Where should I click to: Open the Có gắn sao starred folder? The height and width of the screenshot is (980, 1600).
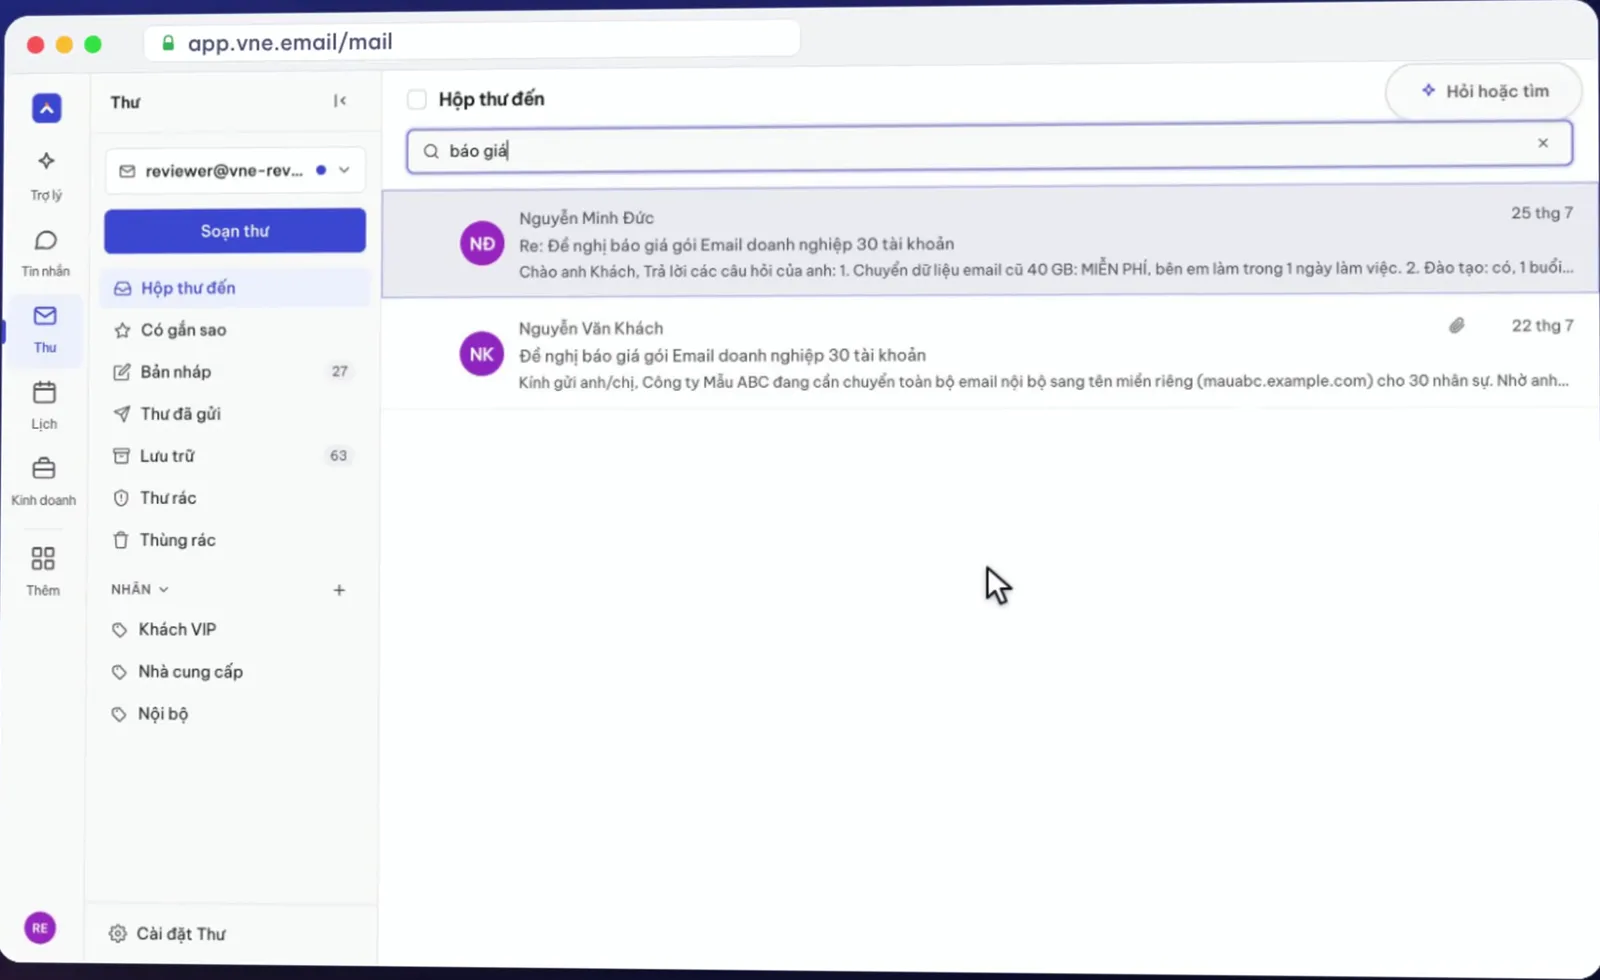click(x=235, y=330)
